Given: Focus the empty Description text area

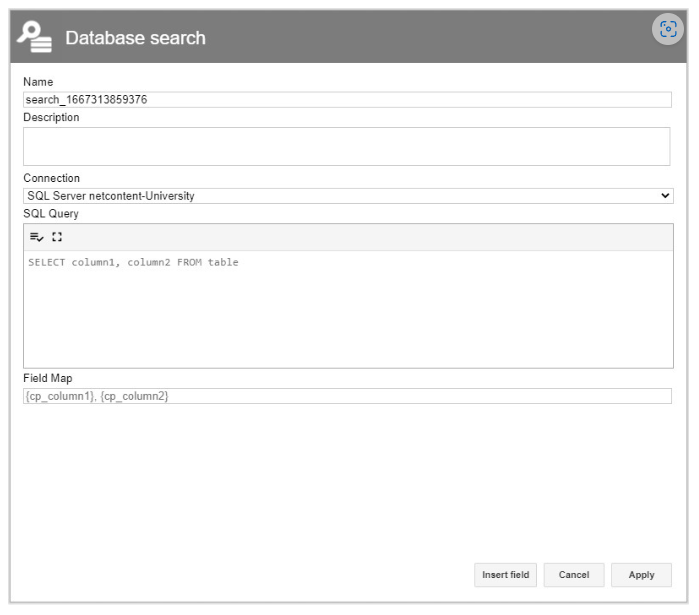Looking at the screenshot, I should (346, 147).
